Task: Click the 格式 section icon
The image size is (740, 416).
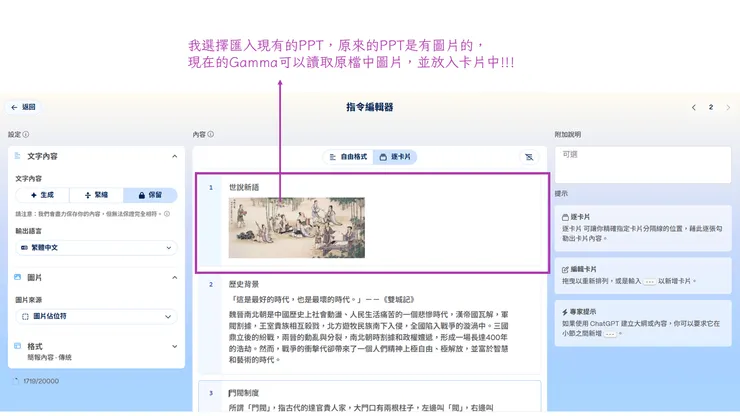Action: pos(18,346)
